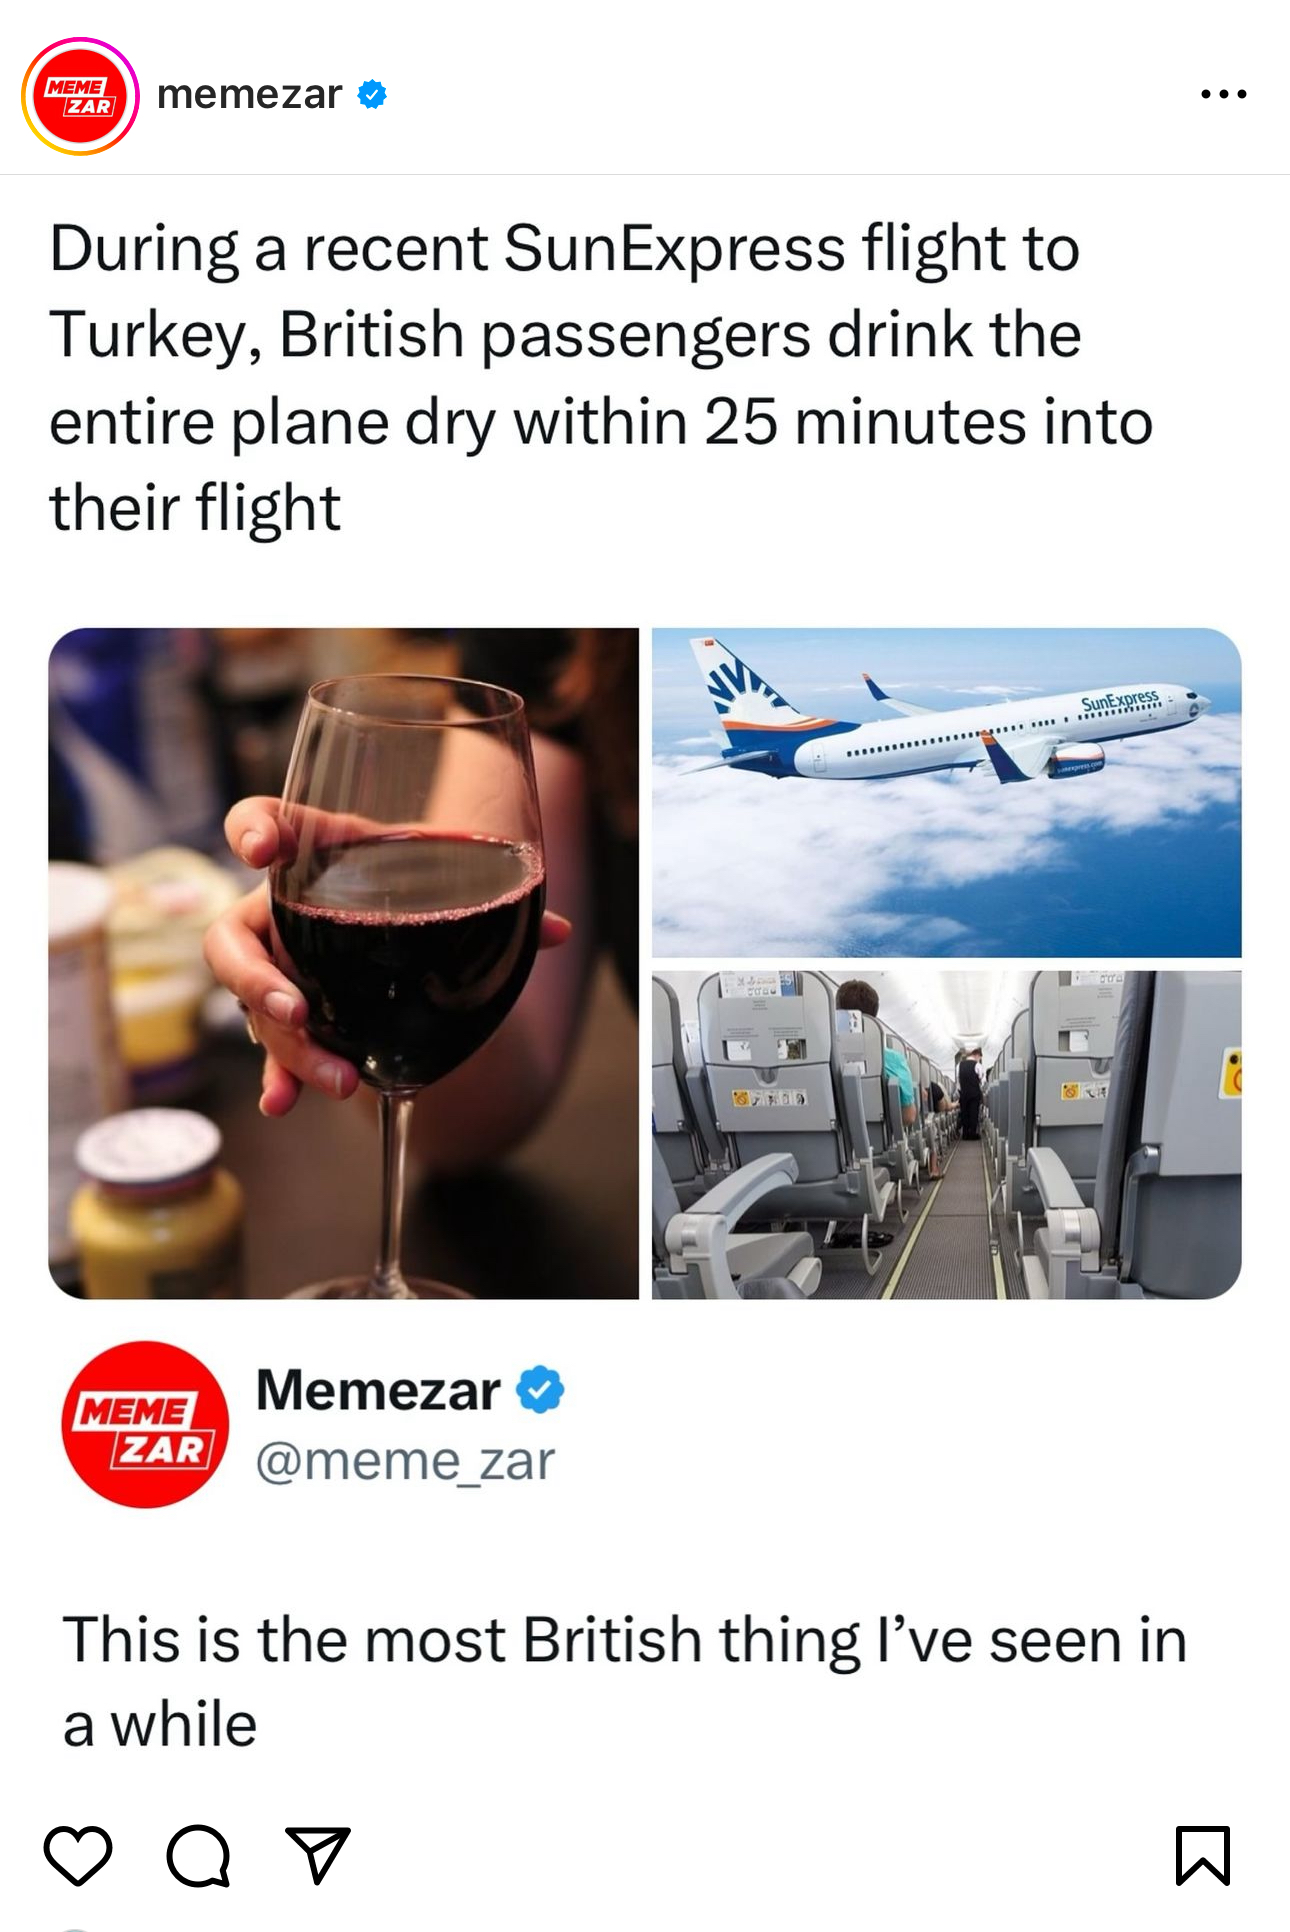The height and width of the screenshot is (1932, 1290).
Task: Open comments via the speech bubble icon
Action: (198, 1855)
